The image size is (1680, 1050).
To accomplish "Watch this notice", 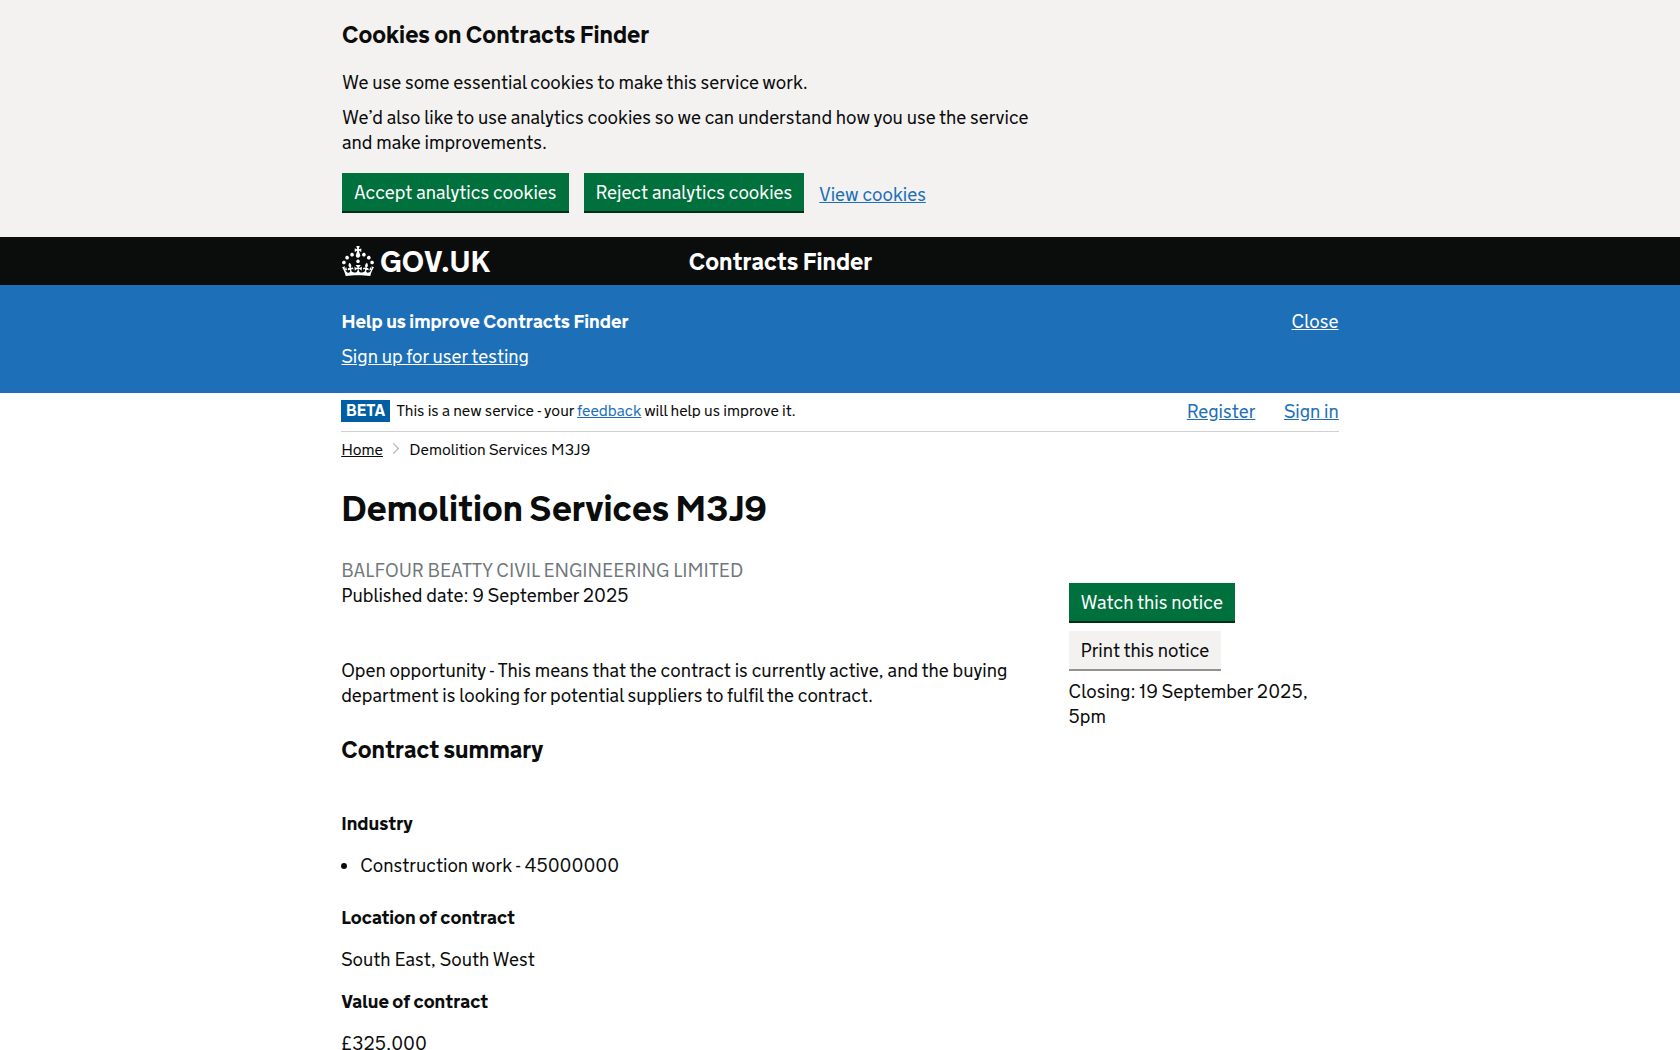I will click(x=1151, y=603).
